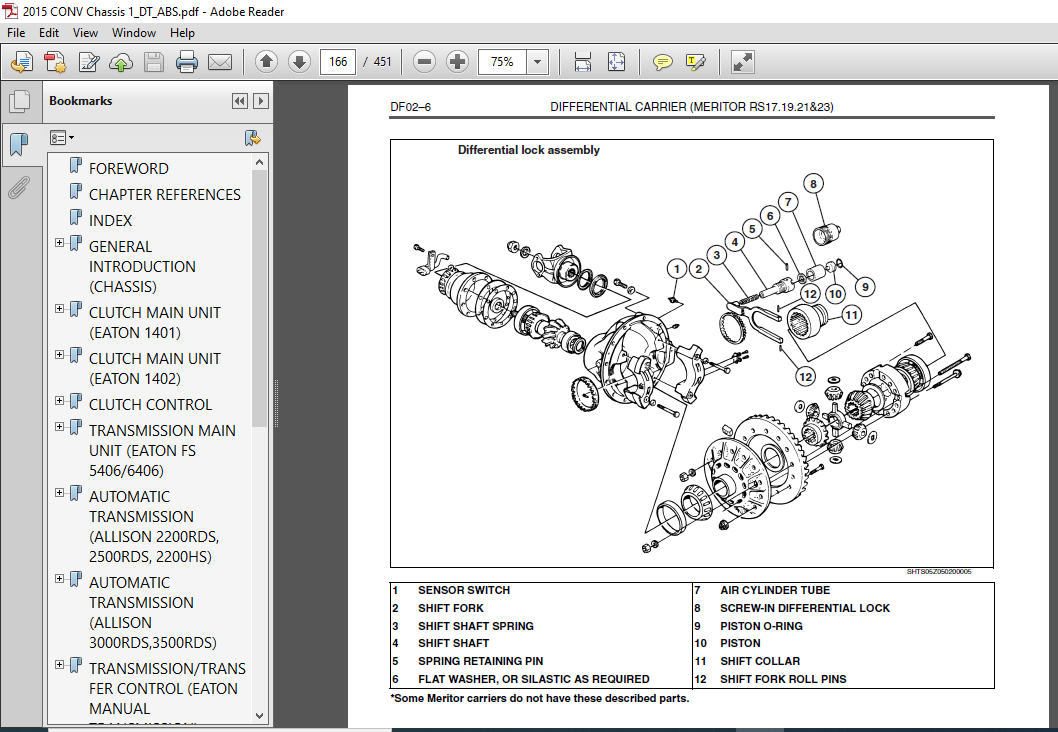Open the CHAPTER REFERENCES bookmark
The width and height of the screenshot is (1058, 732).
point(165,195)
